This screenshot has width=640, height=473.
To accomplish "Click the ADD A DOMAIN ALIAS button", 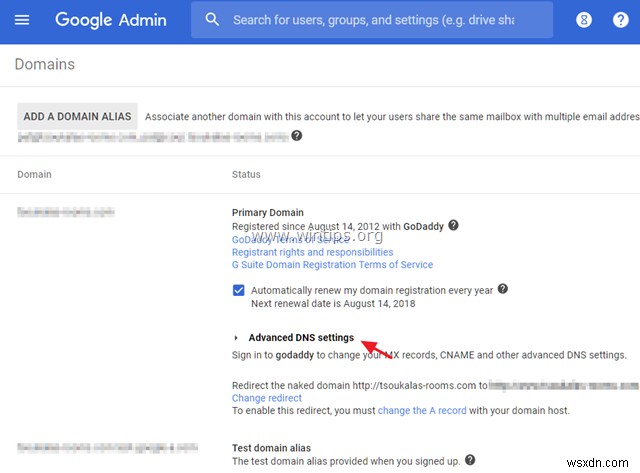I will [77, 116].
